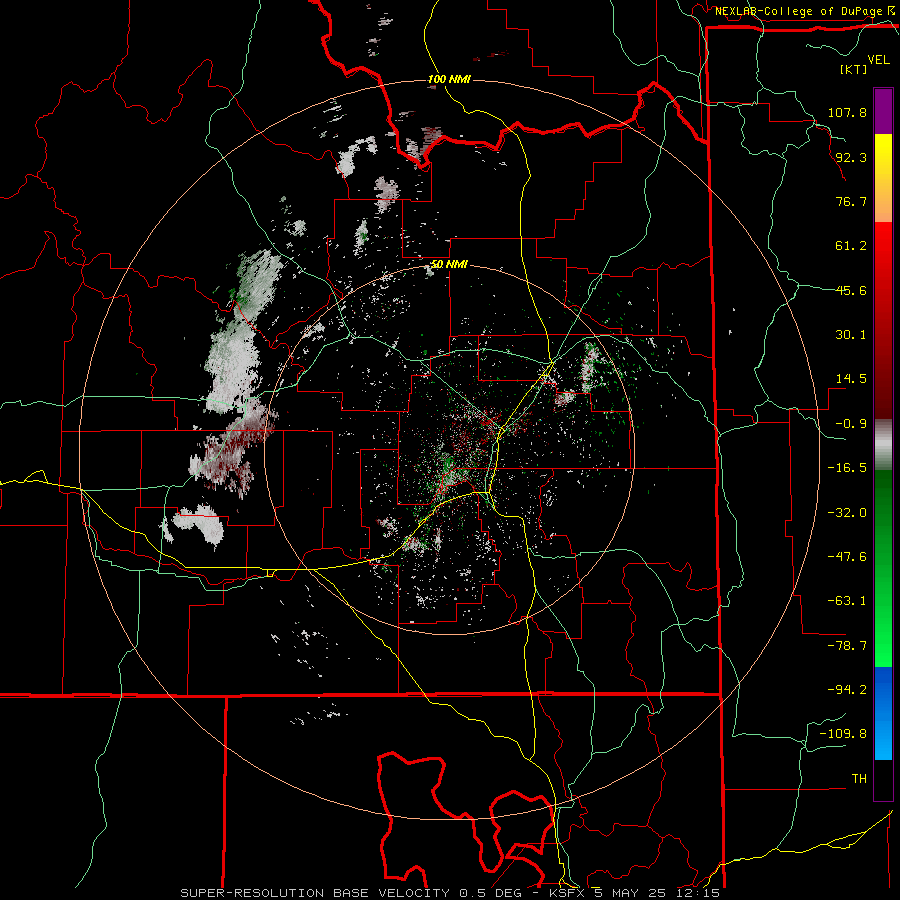The height and width of the screenshot is (900, 900).
Task: Select the 76.7 scale value
Action: [x=851, y=201]
